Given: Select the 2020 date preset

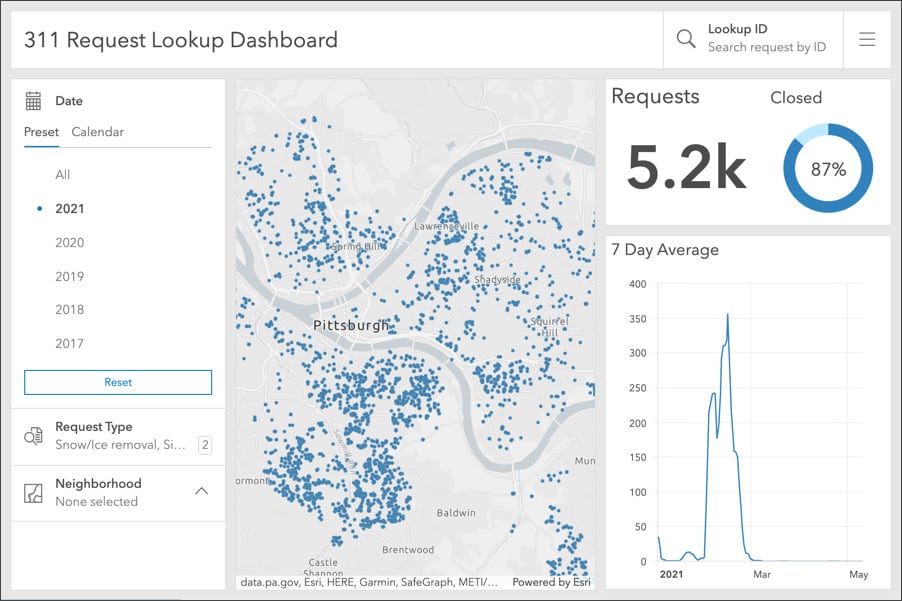Looking at the screenshot, I should click(x=70, y=243).
